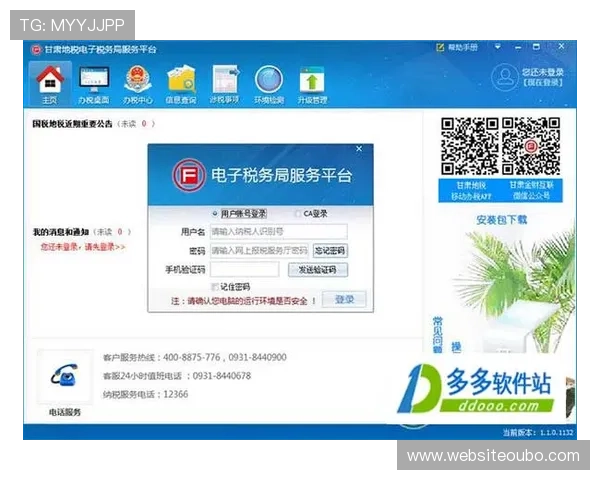Image resolution: width=600 pixels, height=480 pixels.
Task: Click the 发送验证码 button
Action: [318, 270]
